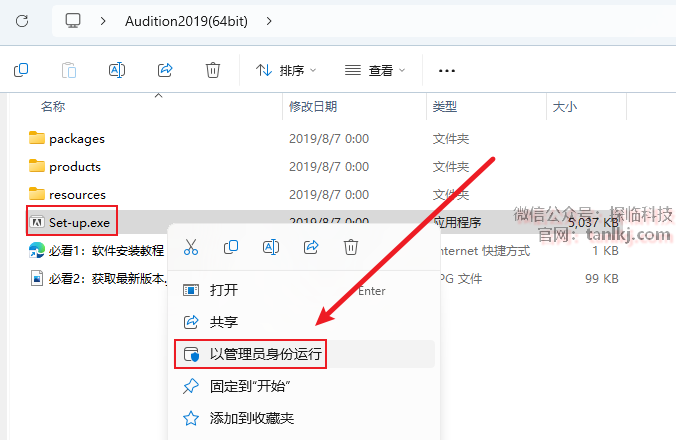Image resolution: width=676 pixels, height=440 pixels.
Task: Open the three-dot more options menu
Action: point(447,70)
